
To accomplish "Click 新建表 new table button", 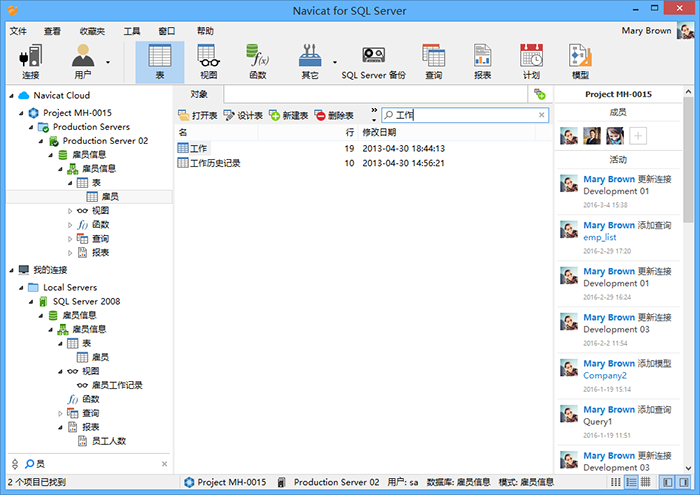I will [288, 116].
